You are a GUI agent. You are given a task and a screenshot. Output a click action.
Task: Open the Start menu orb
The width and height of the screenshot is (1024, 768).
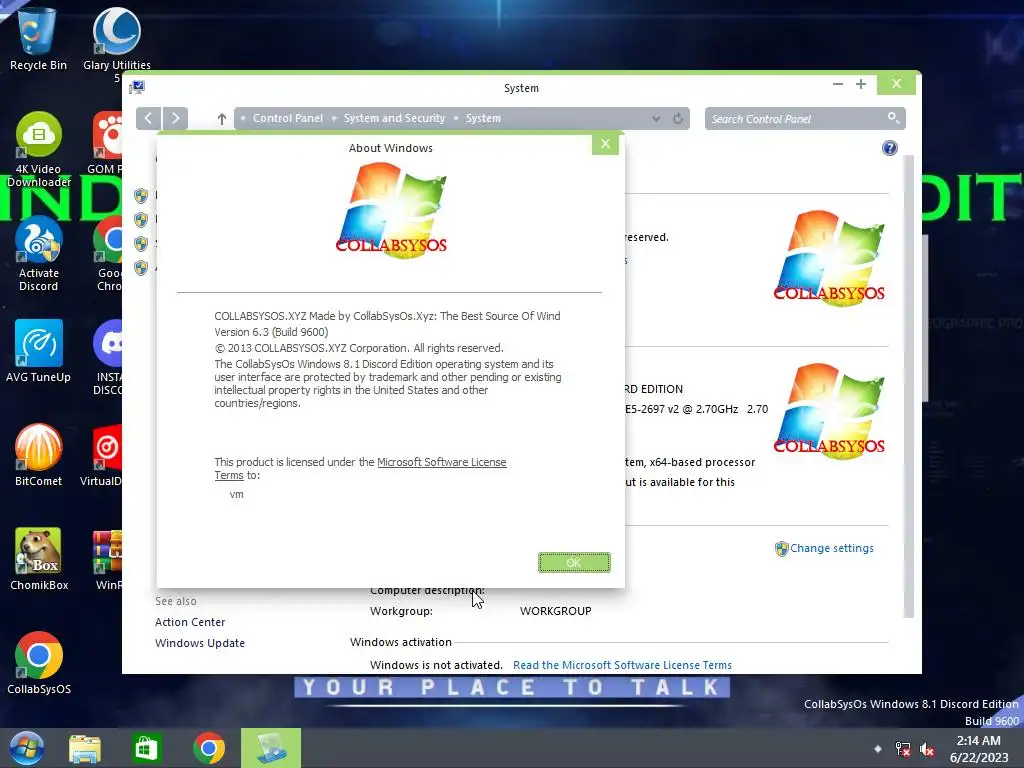point(26,748)
